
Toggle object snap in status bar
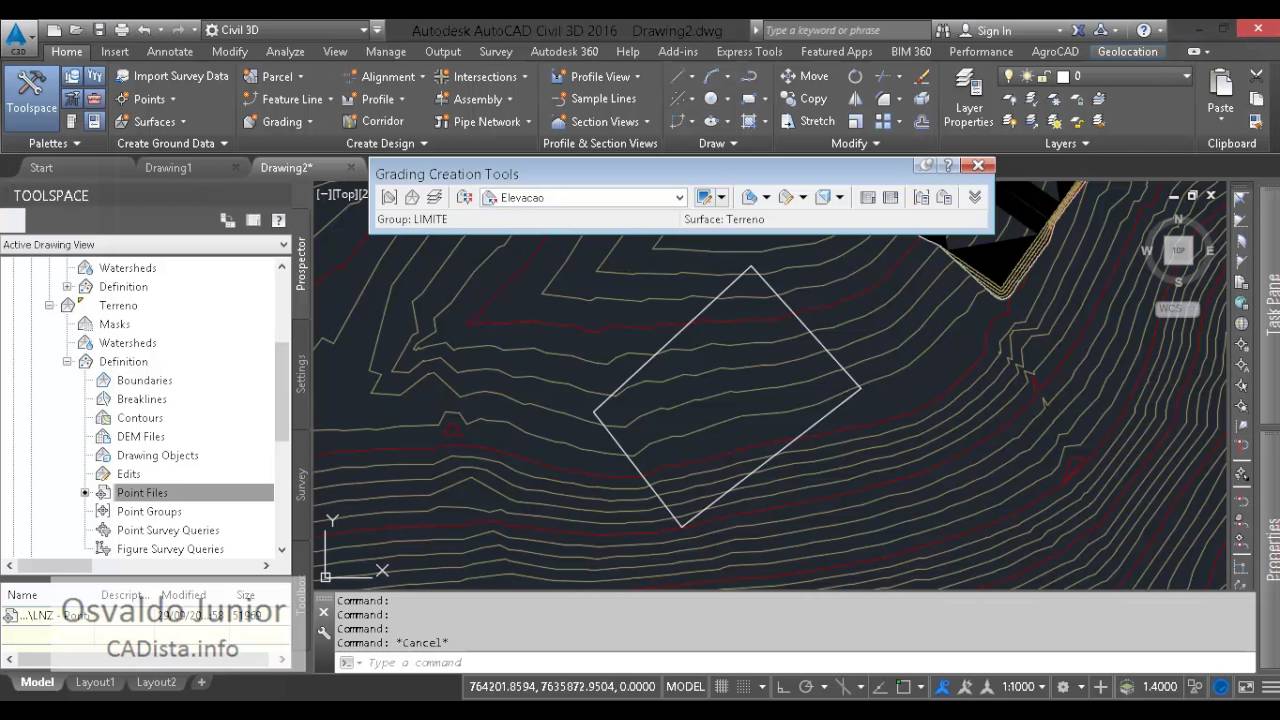click(x=903, y=687)
